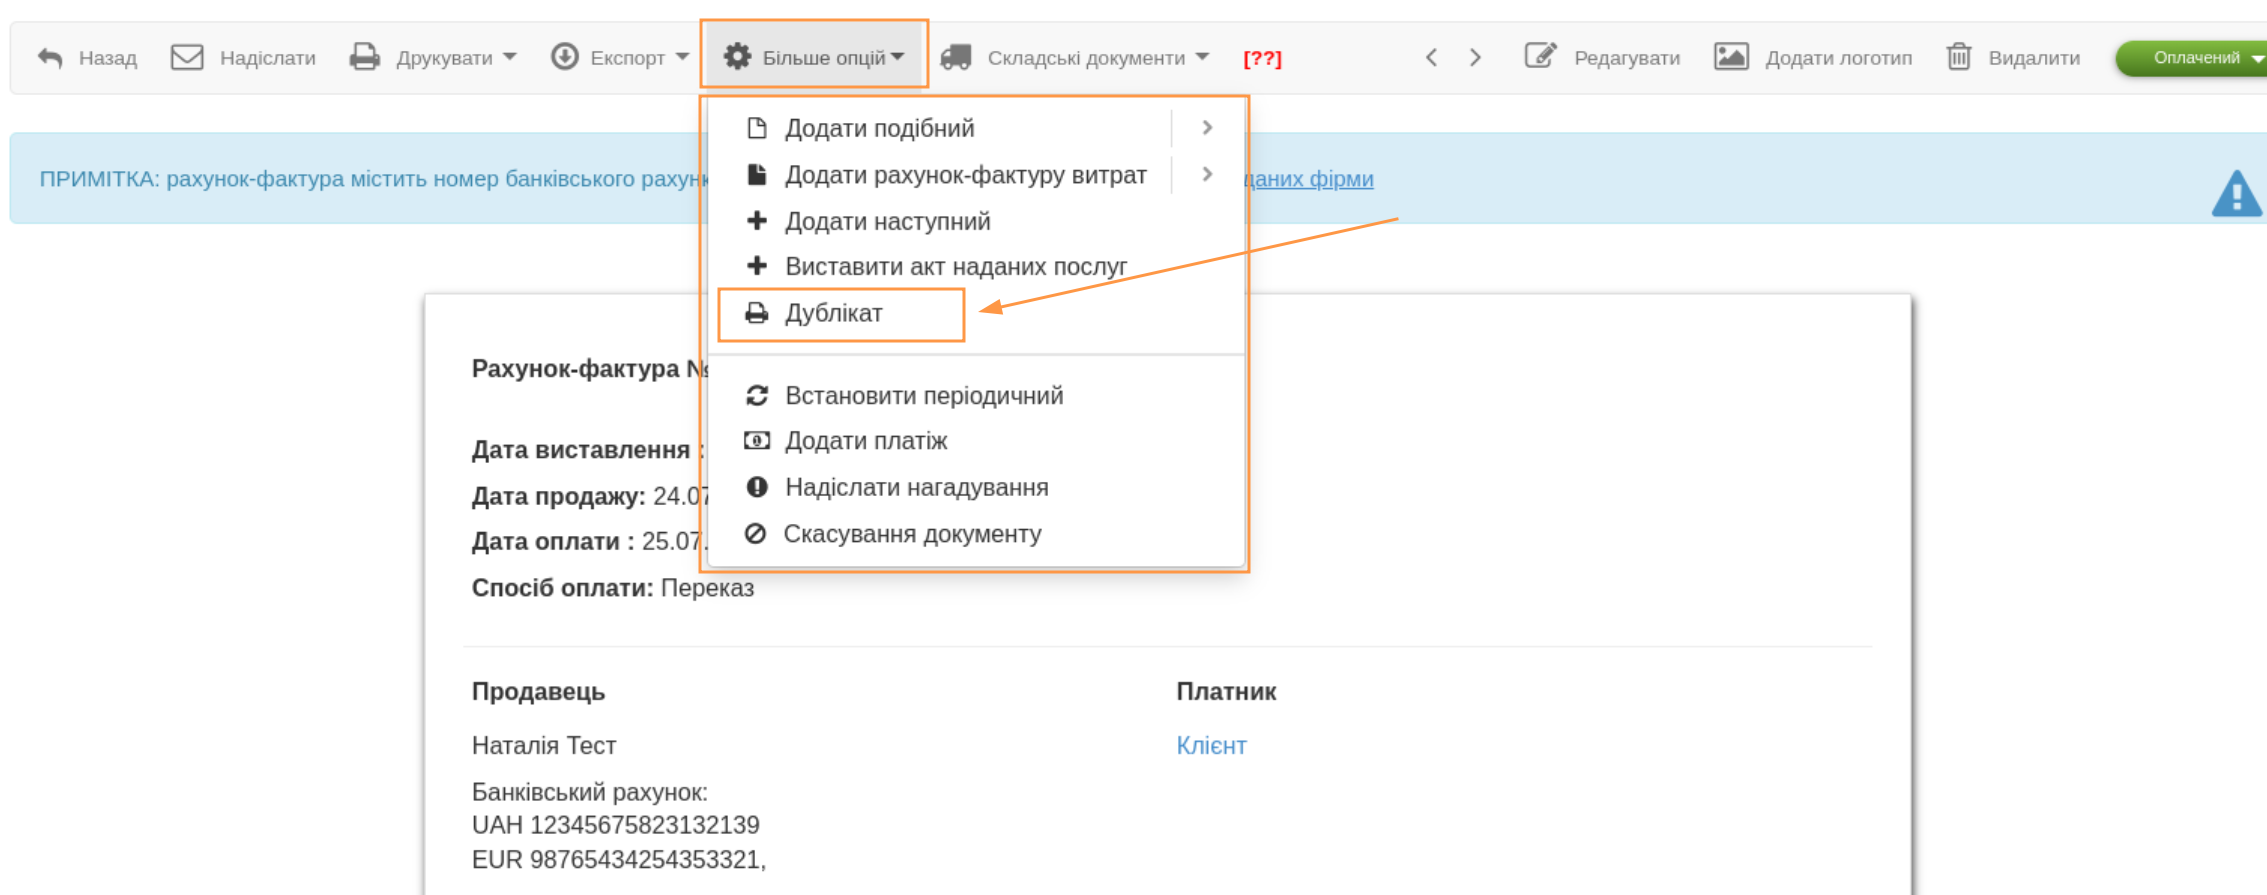Open the Більше опцій dropdown
Screen dimensions: 2267x895
(x=814, y=57)
